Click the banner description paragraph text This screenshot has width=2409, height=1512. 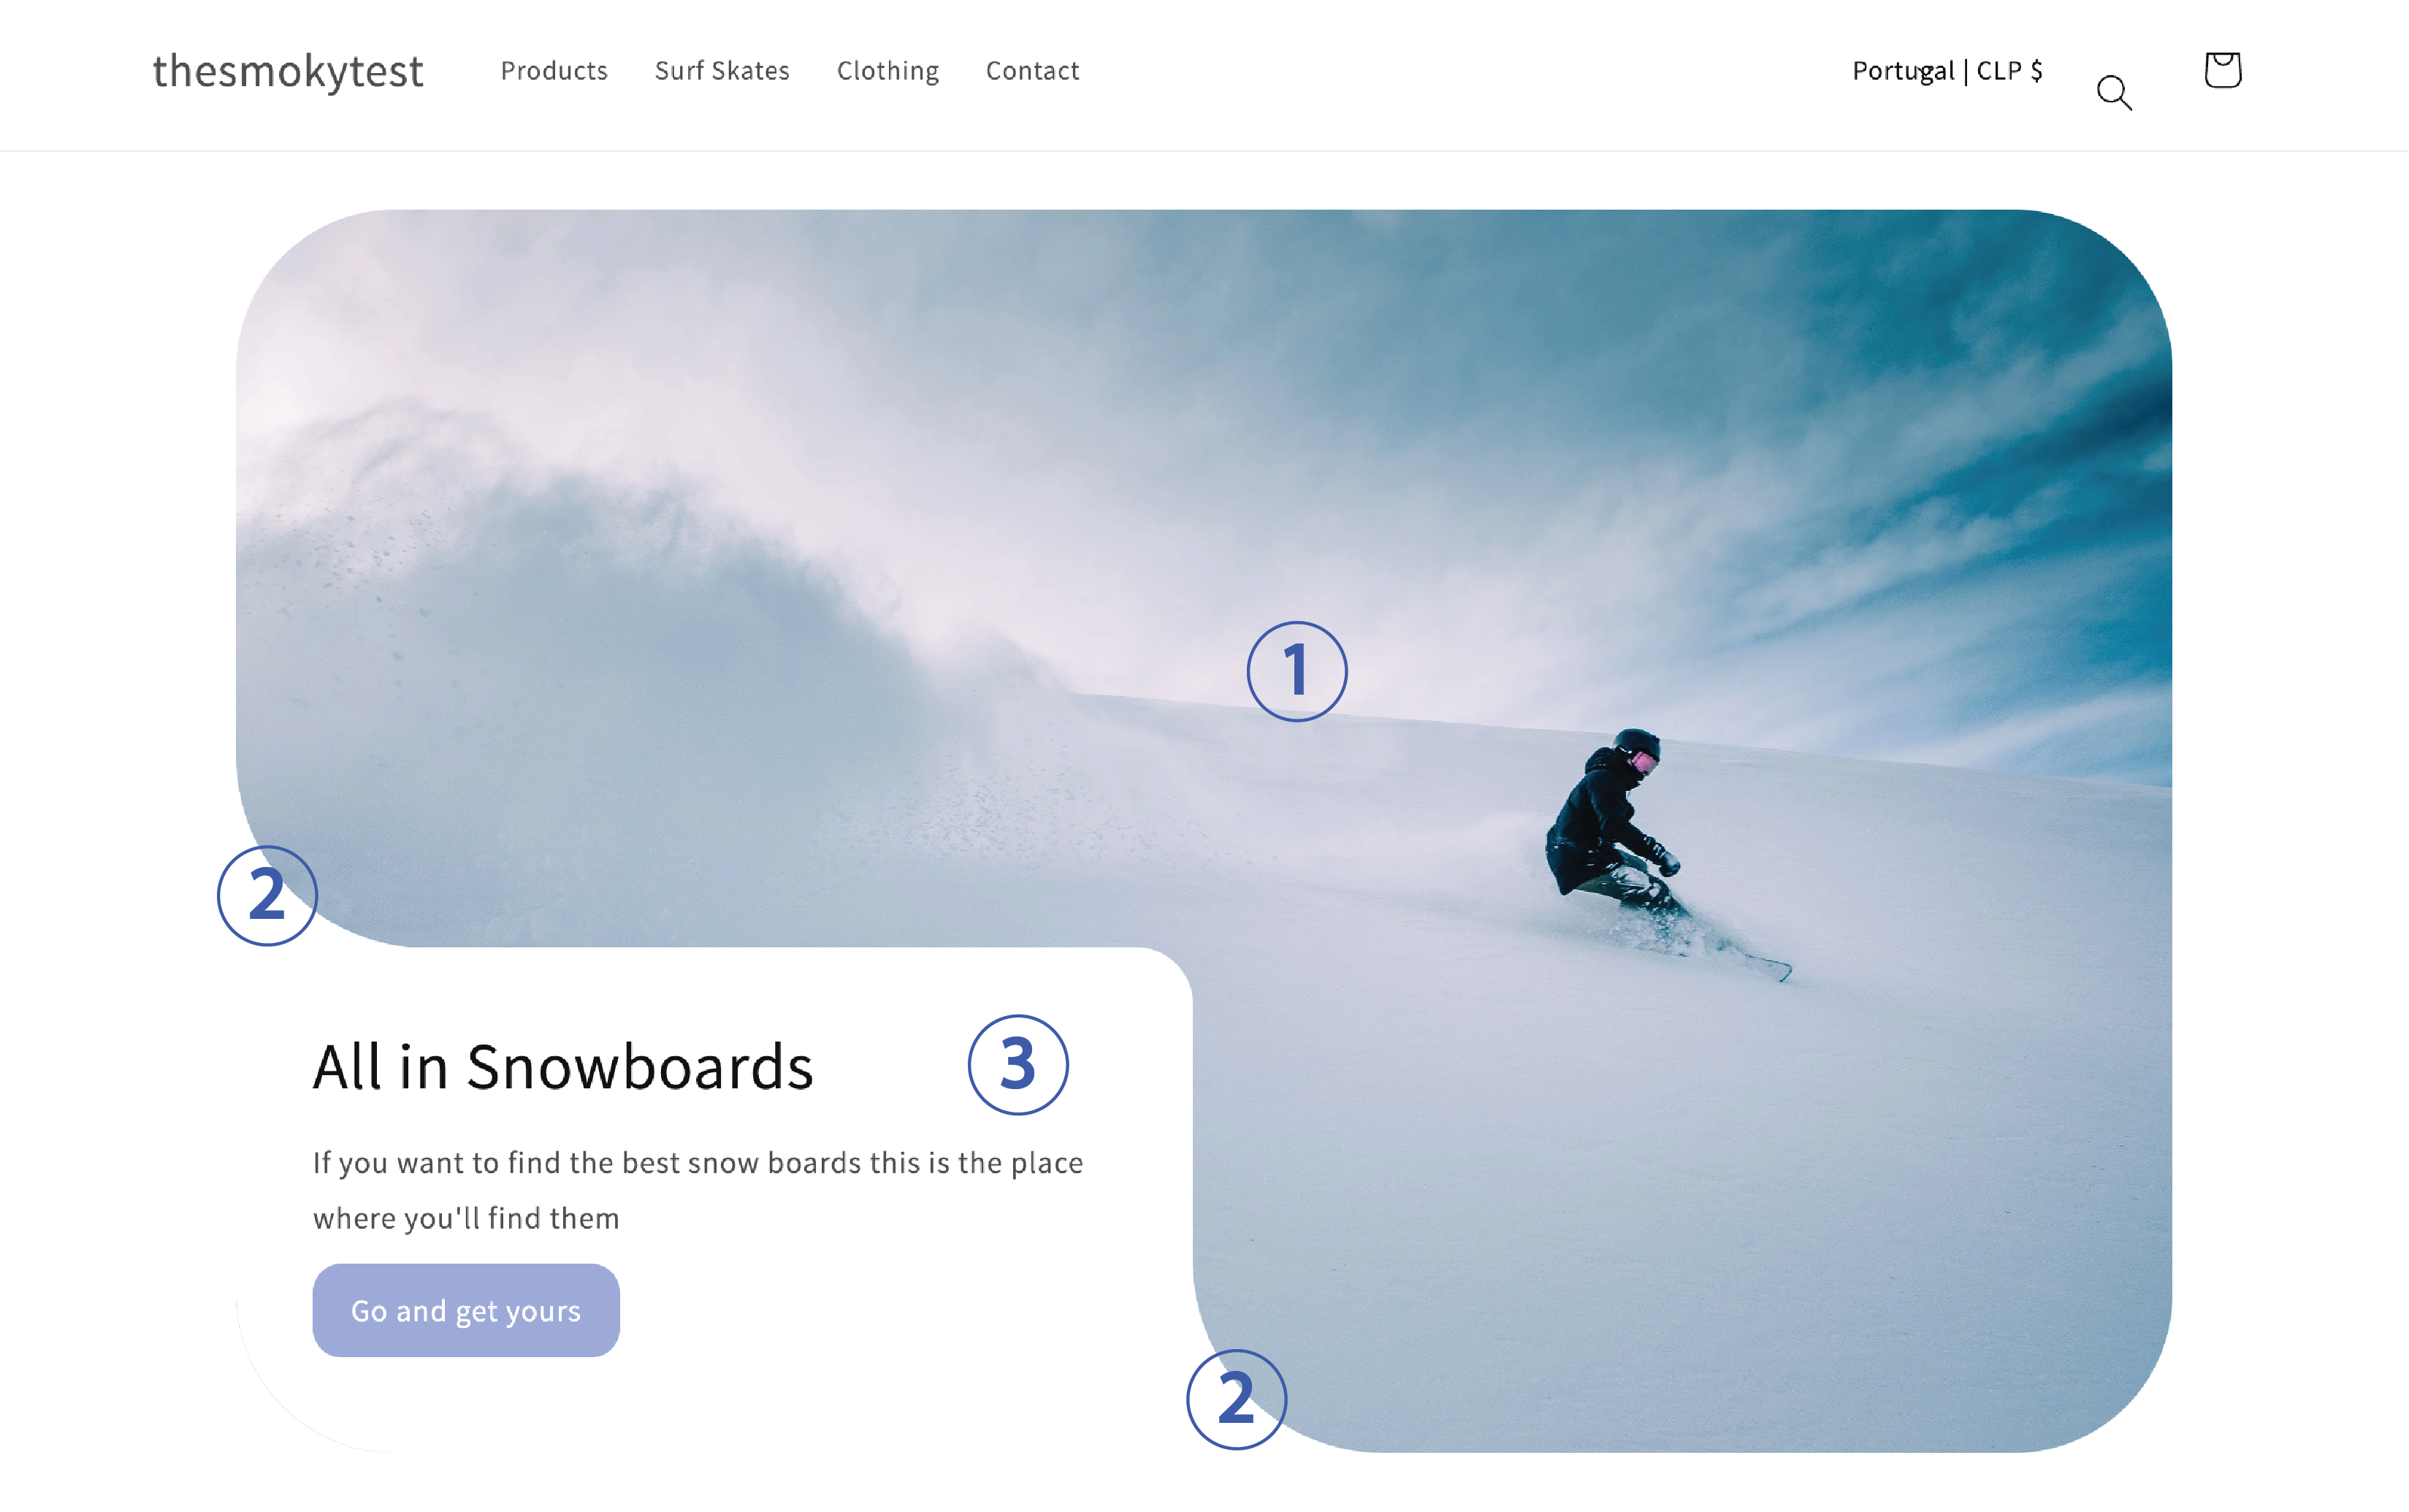pyautogui.click(x=698, y=1190)
